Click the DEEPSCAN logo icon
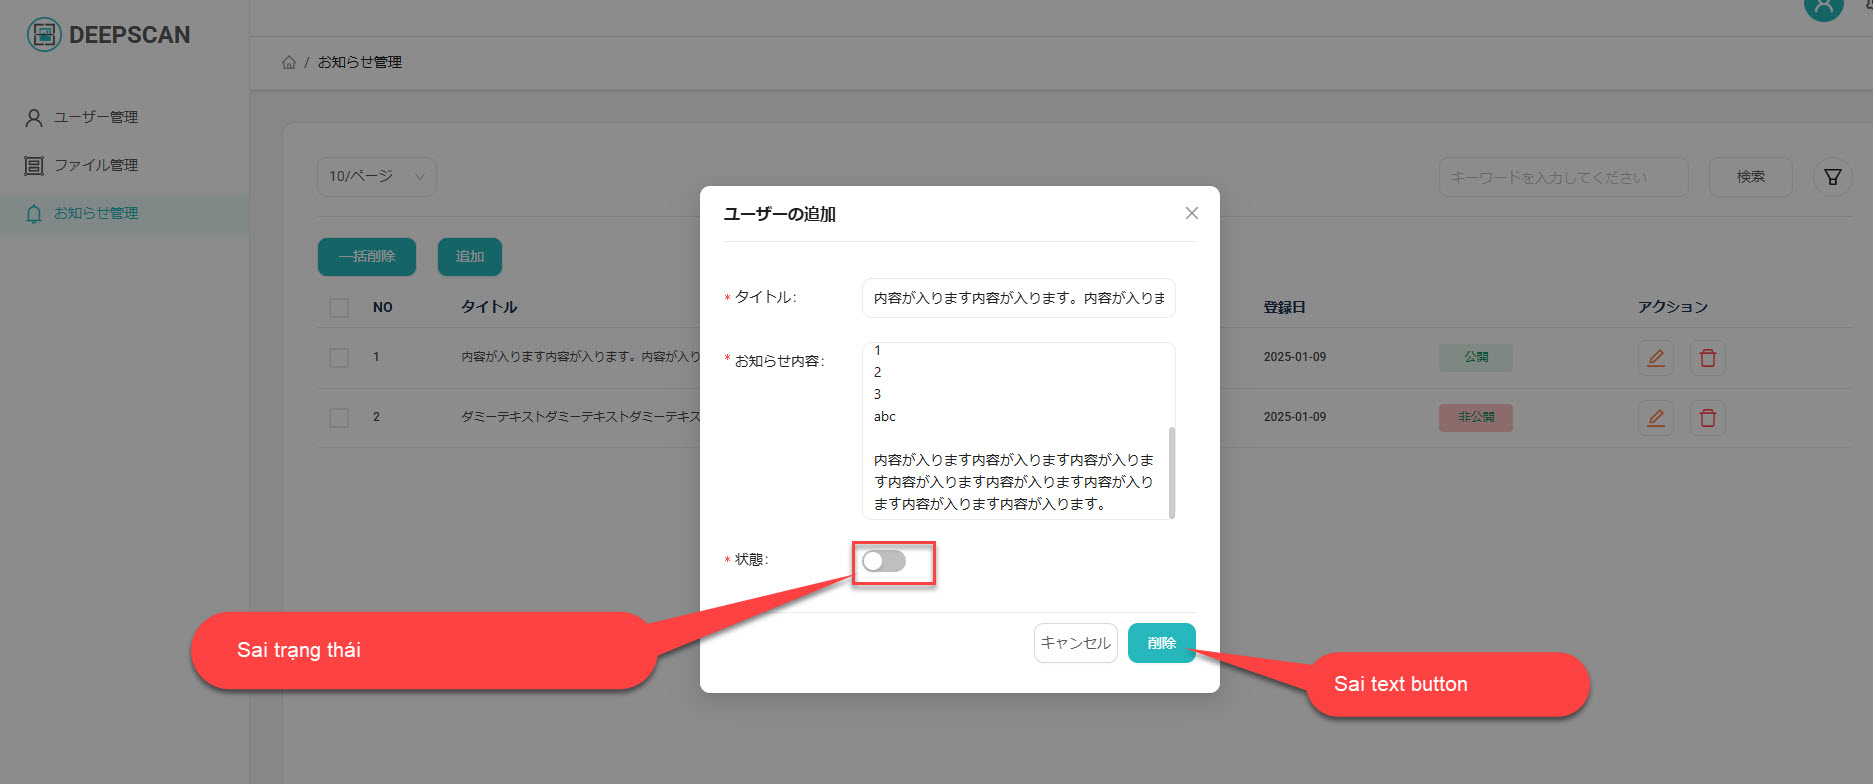1873x784 pixels. pos(44,35)
